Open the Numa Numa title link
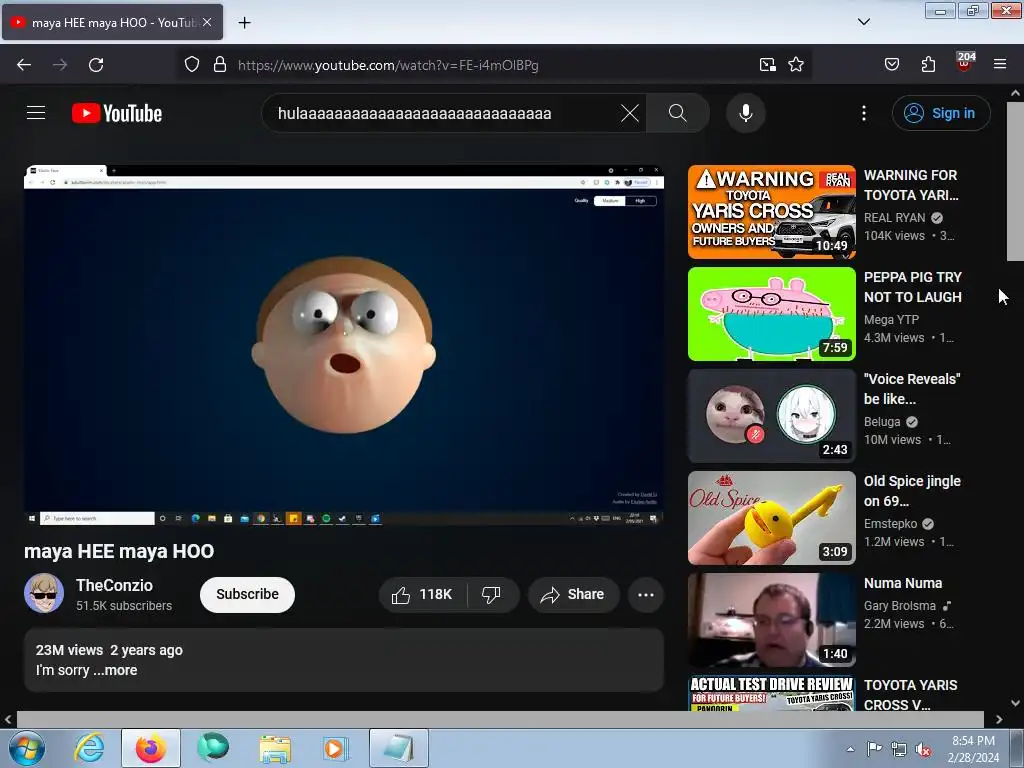 pyautogui.click(x=903, y=583)
